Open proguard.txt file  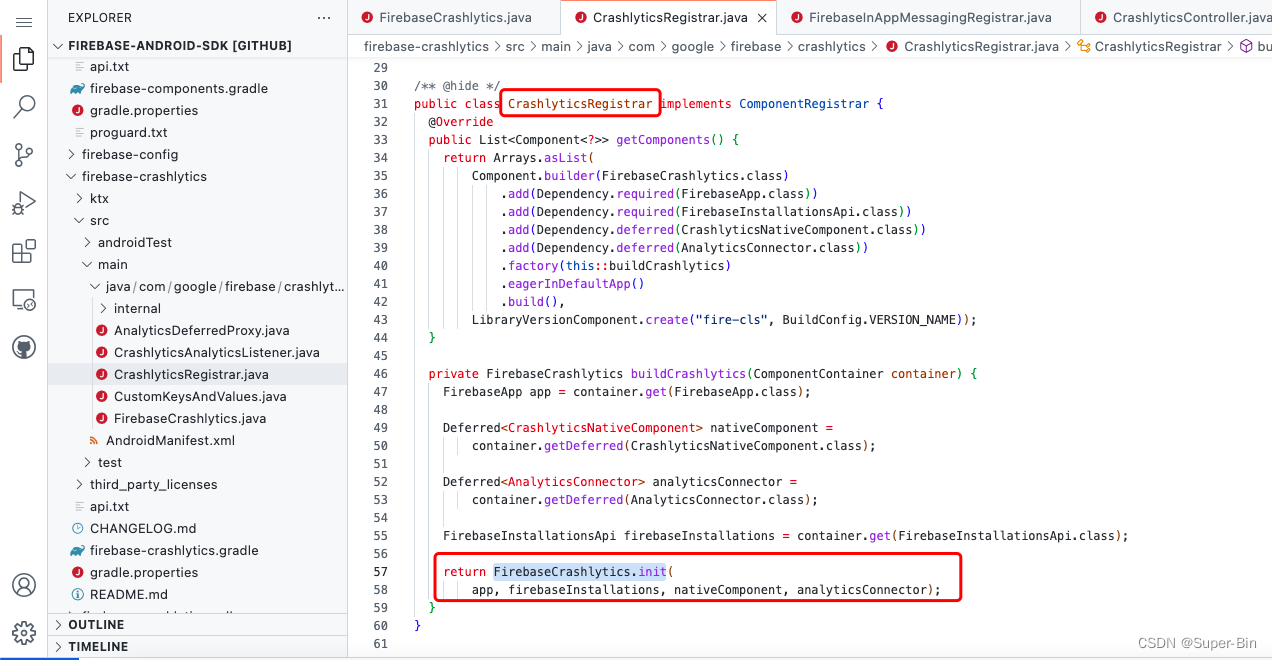pos(198,132)
